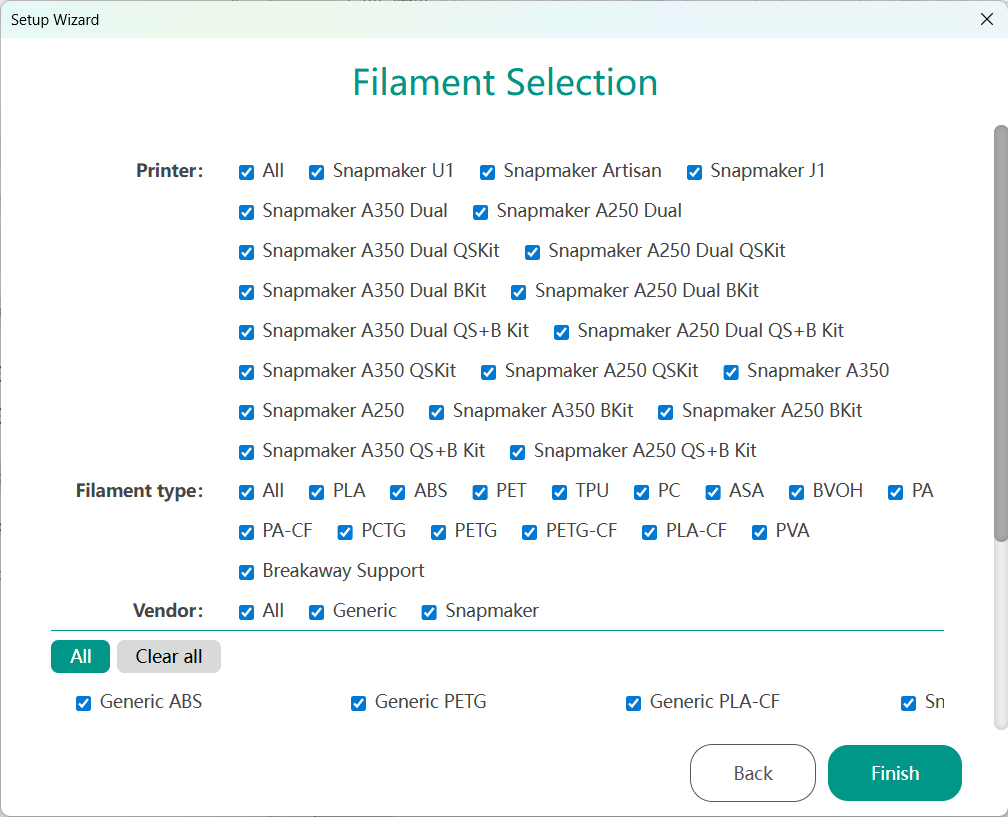This screenshot has width=1008, height=817.
Task: Click Finish to complete setup
Action: pyautogui.click(x=894, y=773)
